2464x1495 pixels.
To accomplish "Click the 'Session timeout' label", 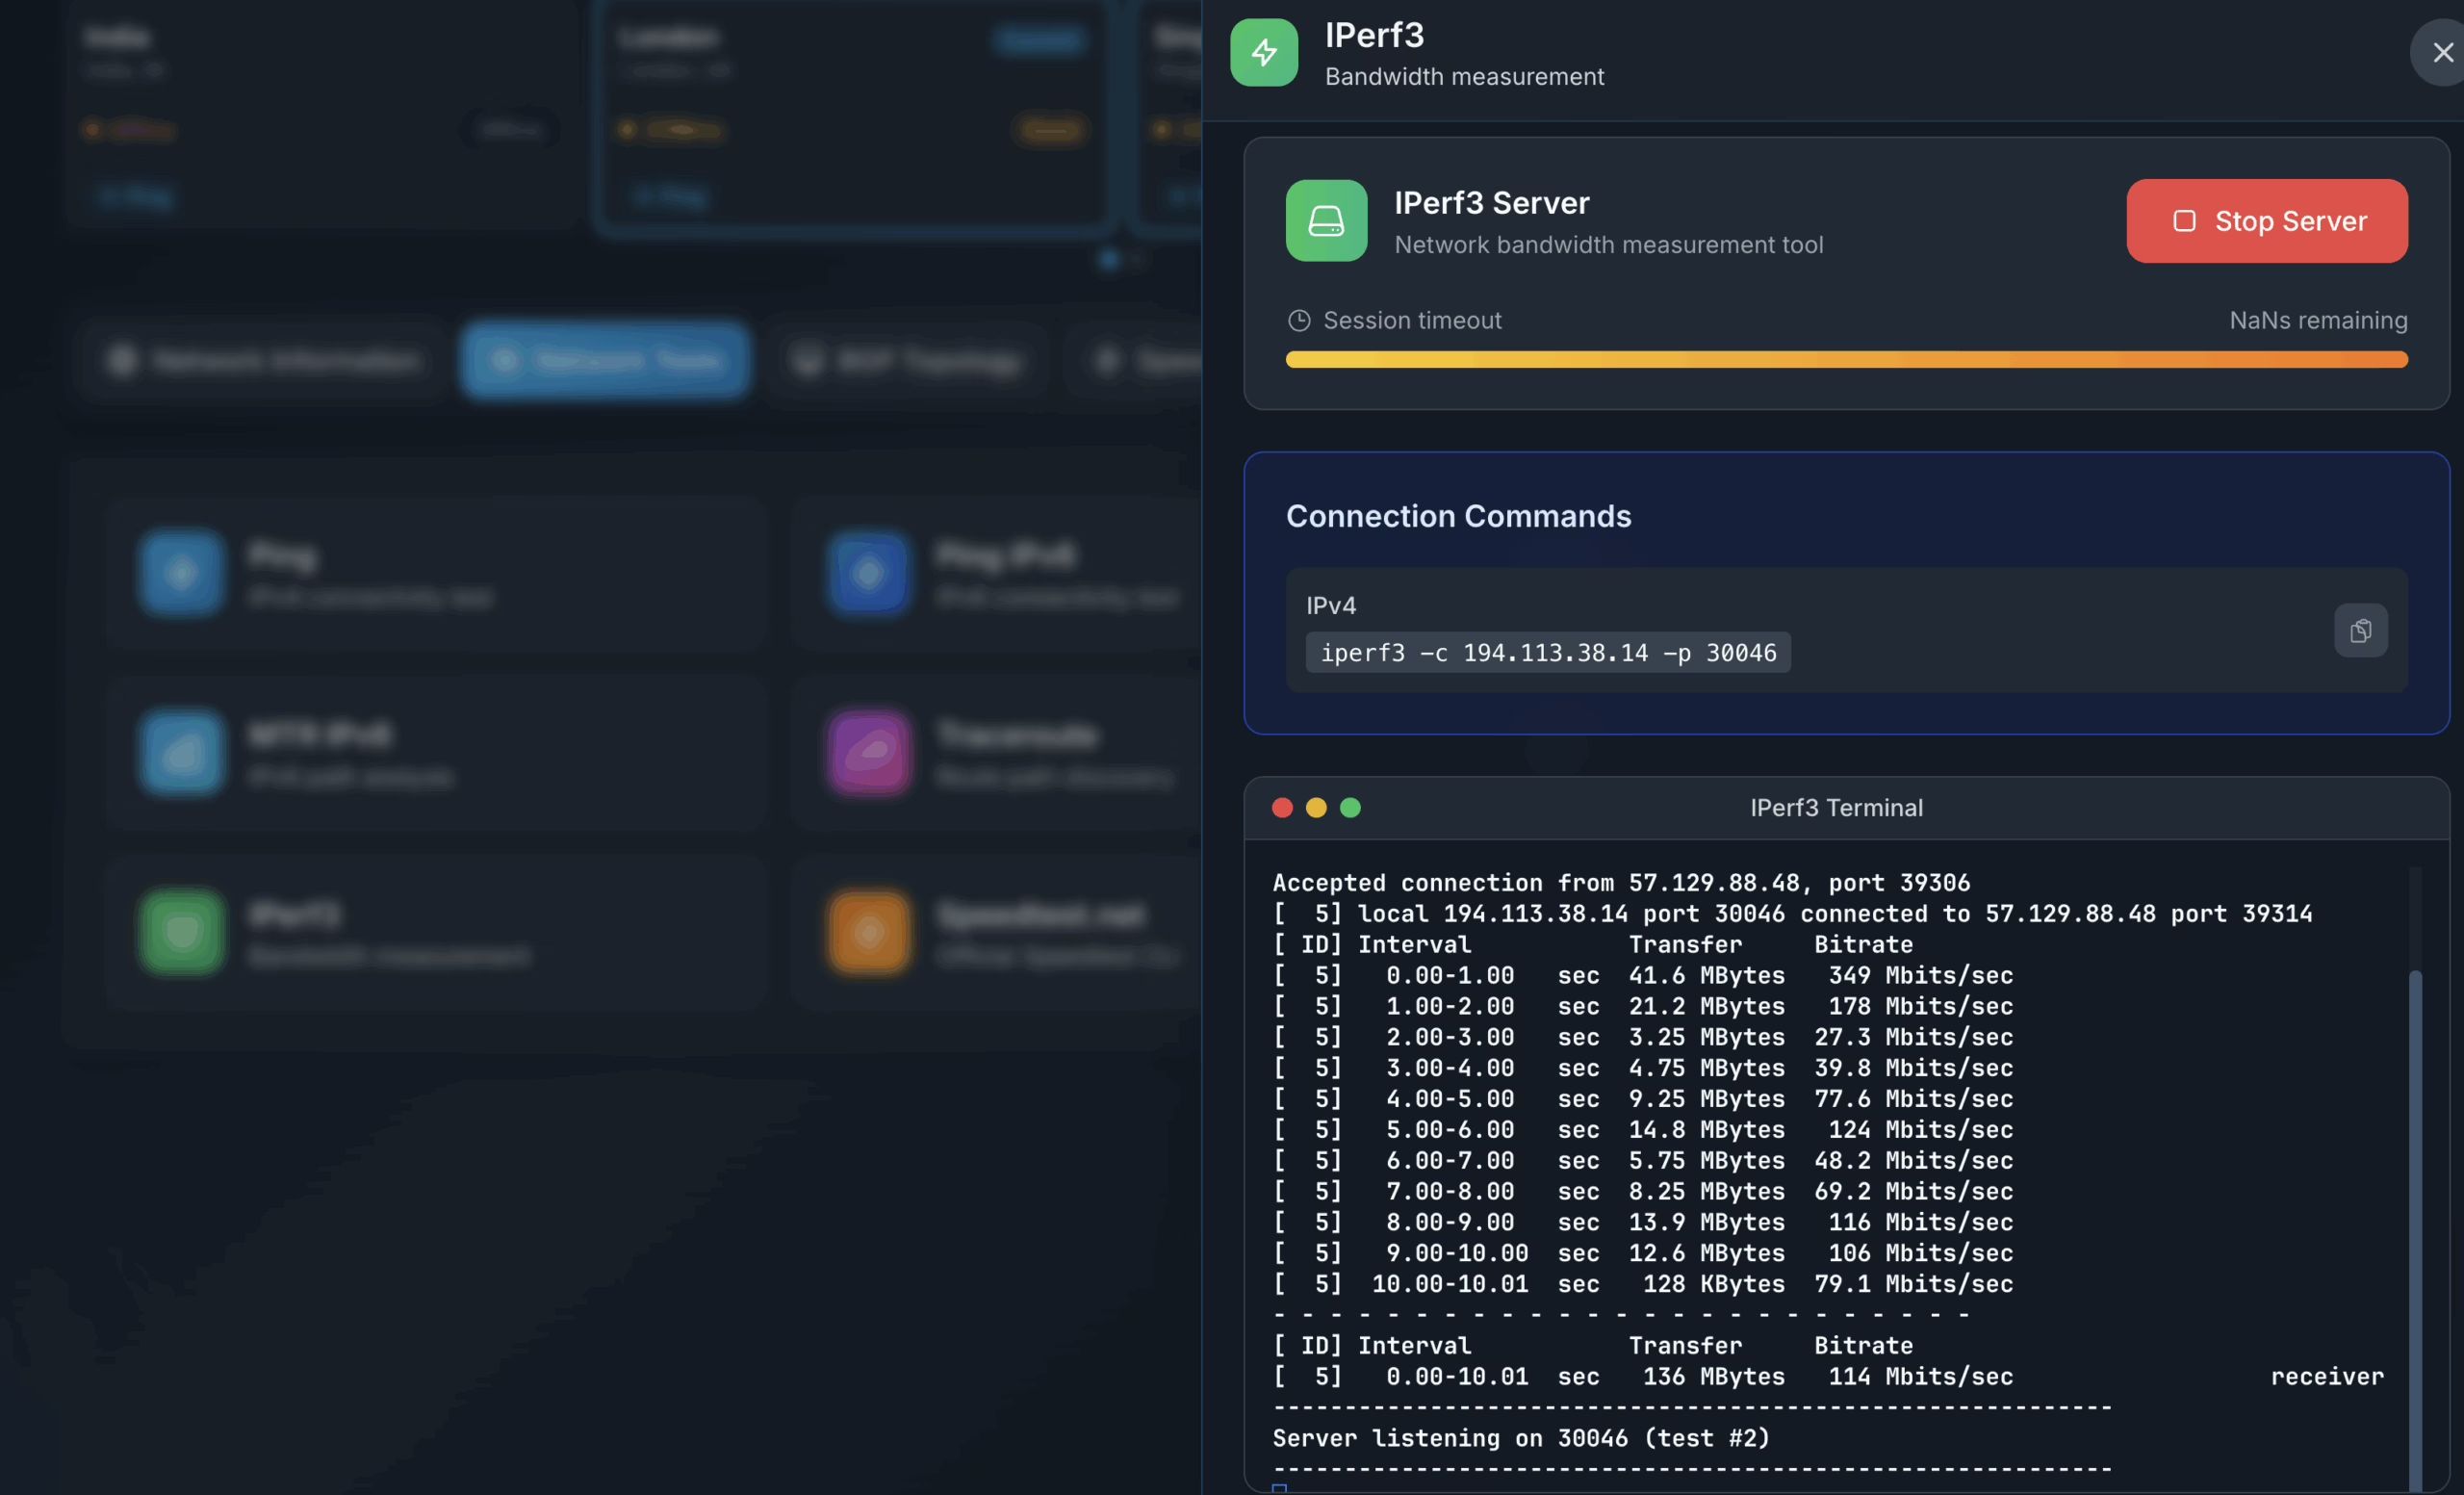I will [1412, 320].
